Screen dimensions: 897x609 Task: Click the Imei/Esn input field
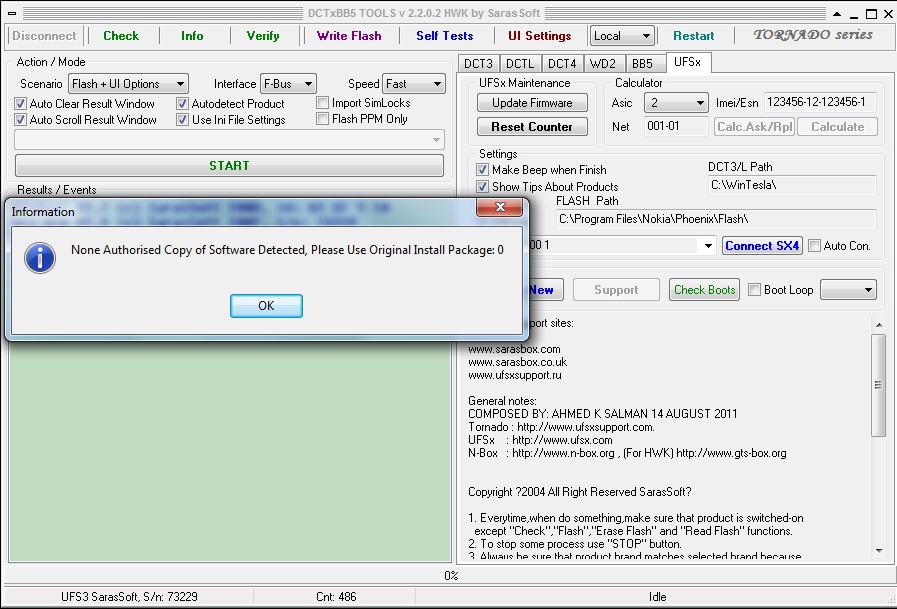821,102
